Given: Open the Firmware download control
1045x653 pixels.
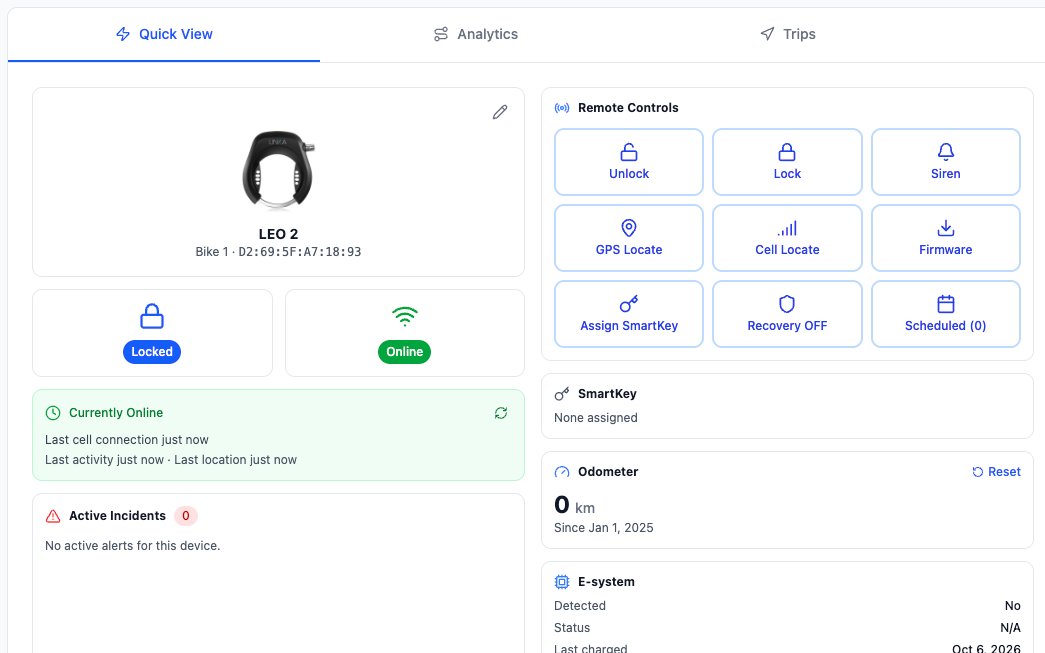Looking at the screenshot, I should click(946, 238).
